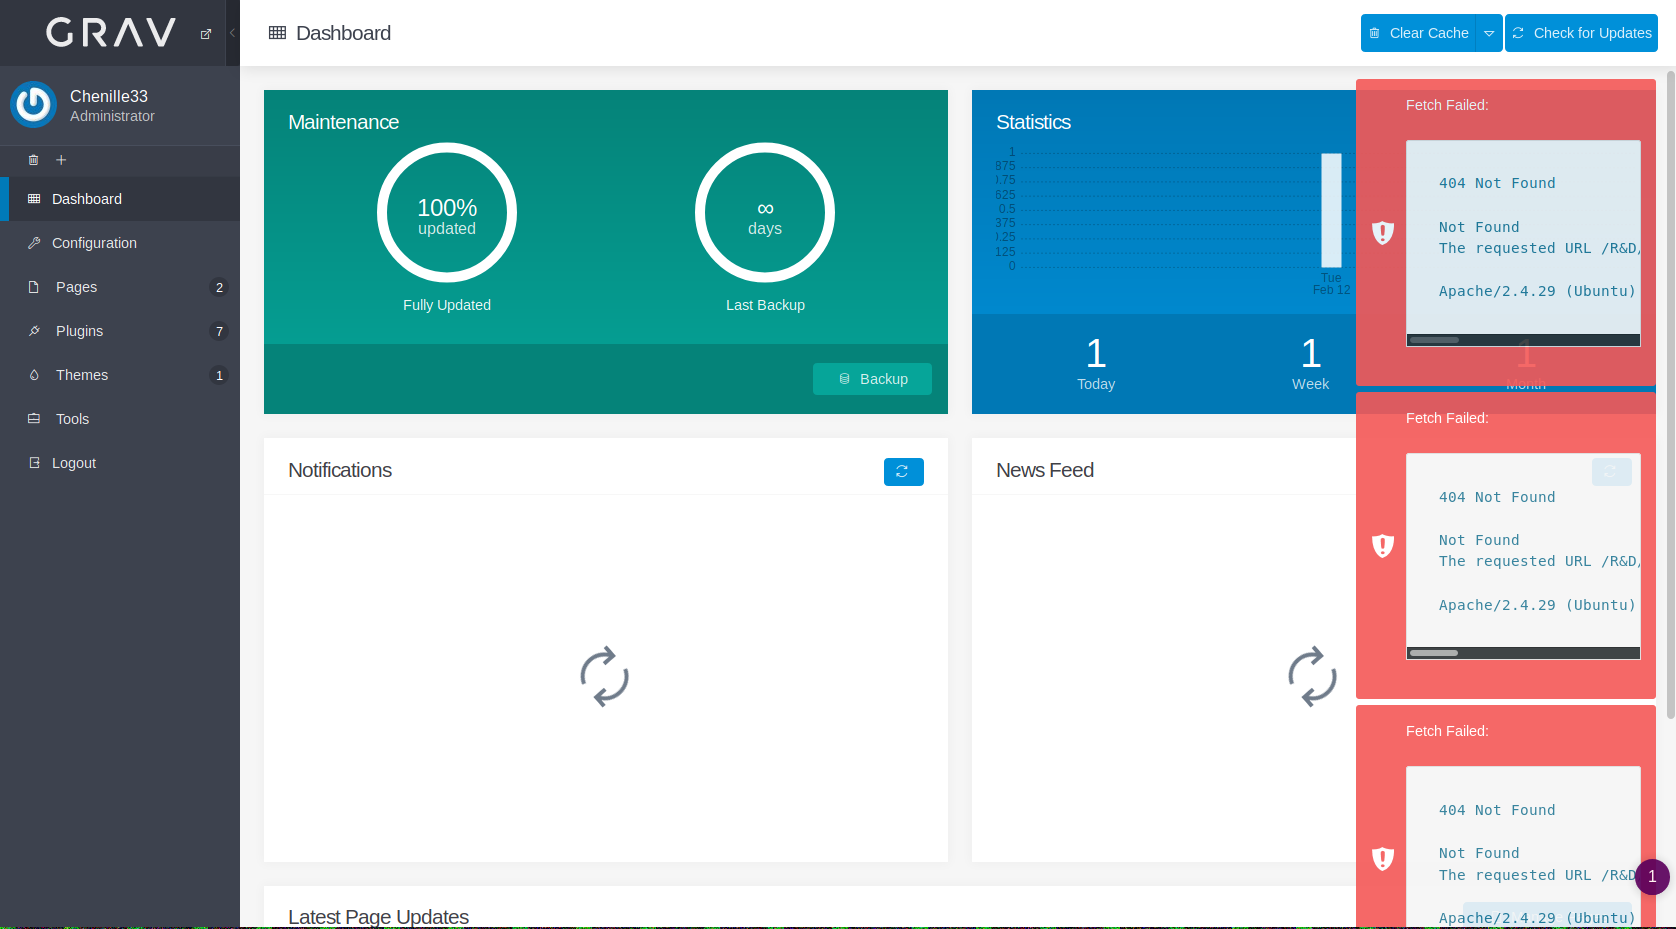Click the Today visitor count
Screen dimensions: 1676x929
point(1096,353)
